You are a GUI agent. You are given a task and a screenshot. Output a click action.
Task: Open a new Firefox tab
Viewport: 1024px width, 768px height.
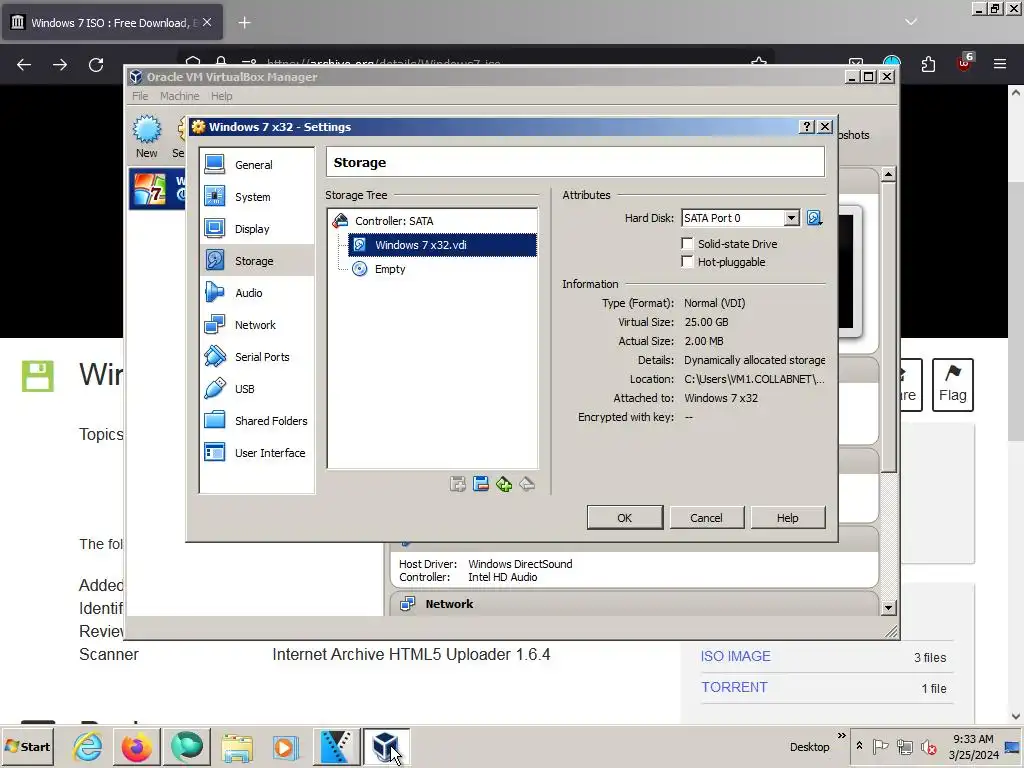[244, 23]
